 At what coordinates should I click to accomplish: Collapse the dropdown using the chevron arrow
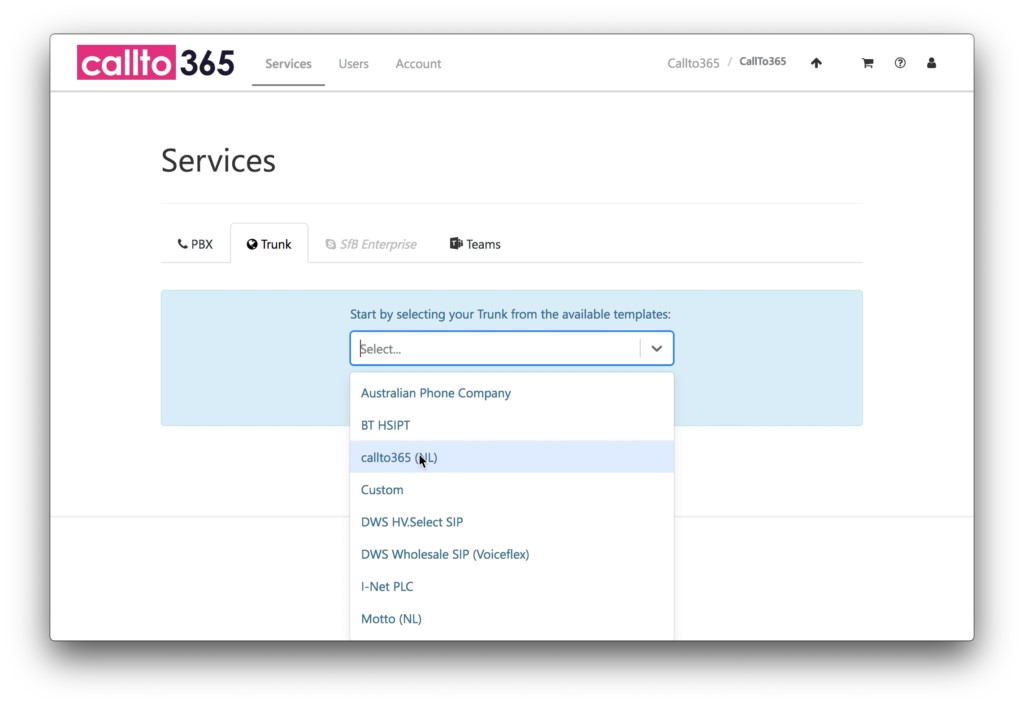656,348
